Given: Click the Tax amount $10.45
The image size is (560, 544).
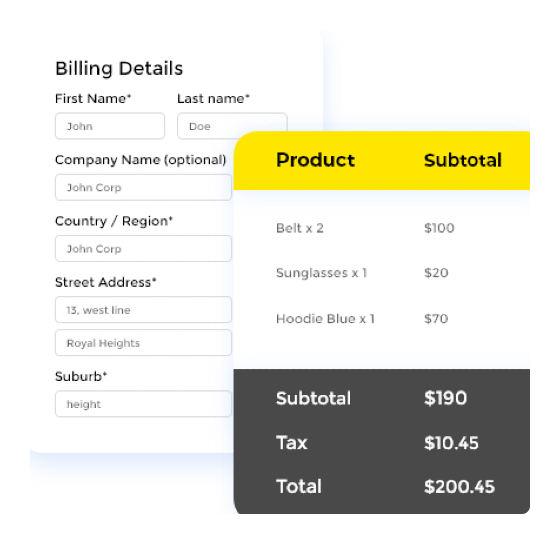Looking at the screenshot, I should [x=451, y=443].
